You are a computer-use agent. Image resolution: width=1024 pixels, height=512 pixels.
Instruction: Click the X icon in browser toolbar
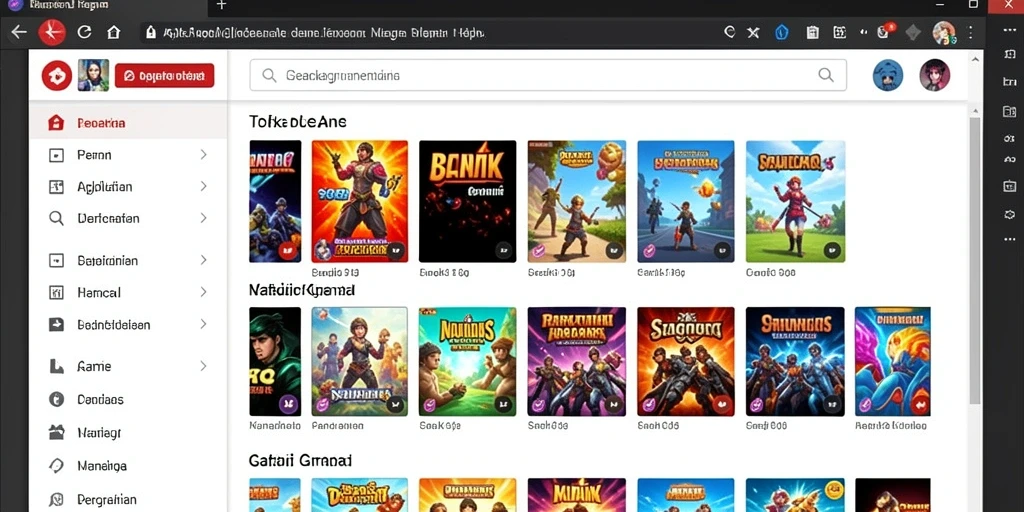click(753, 32)
